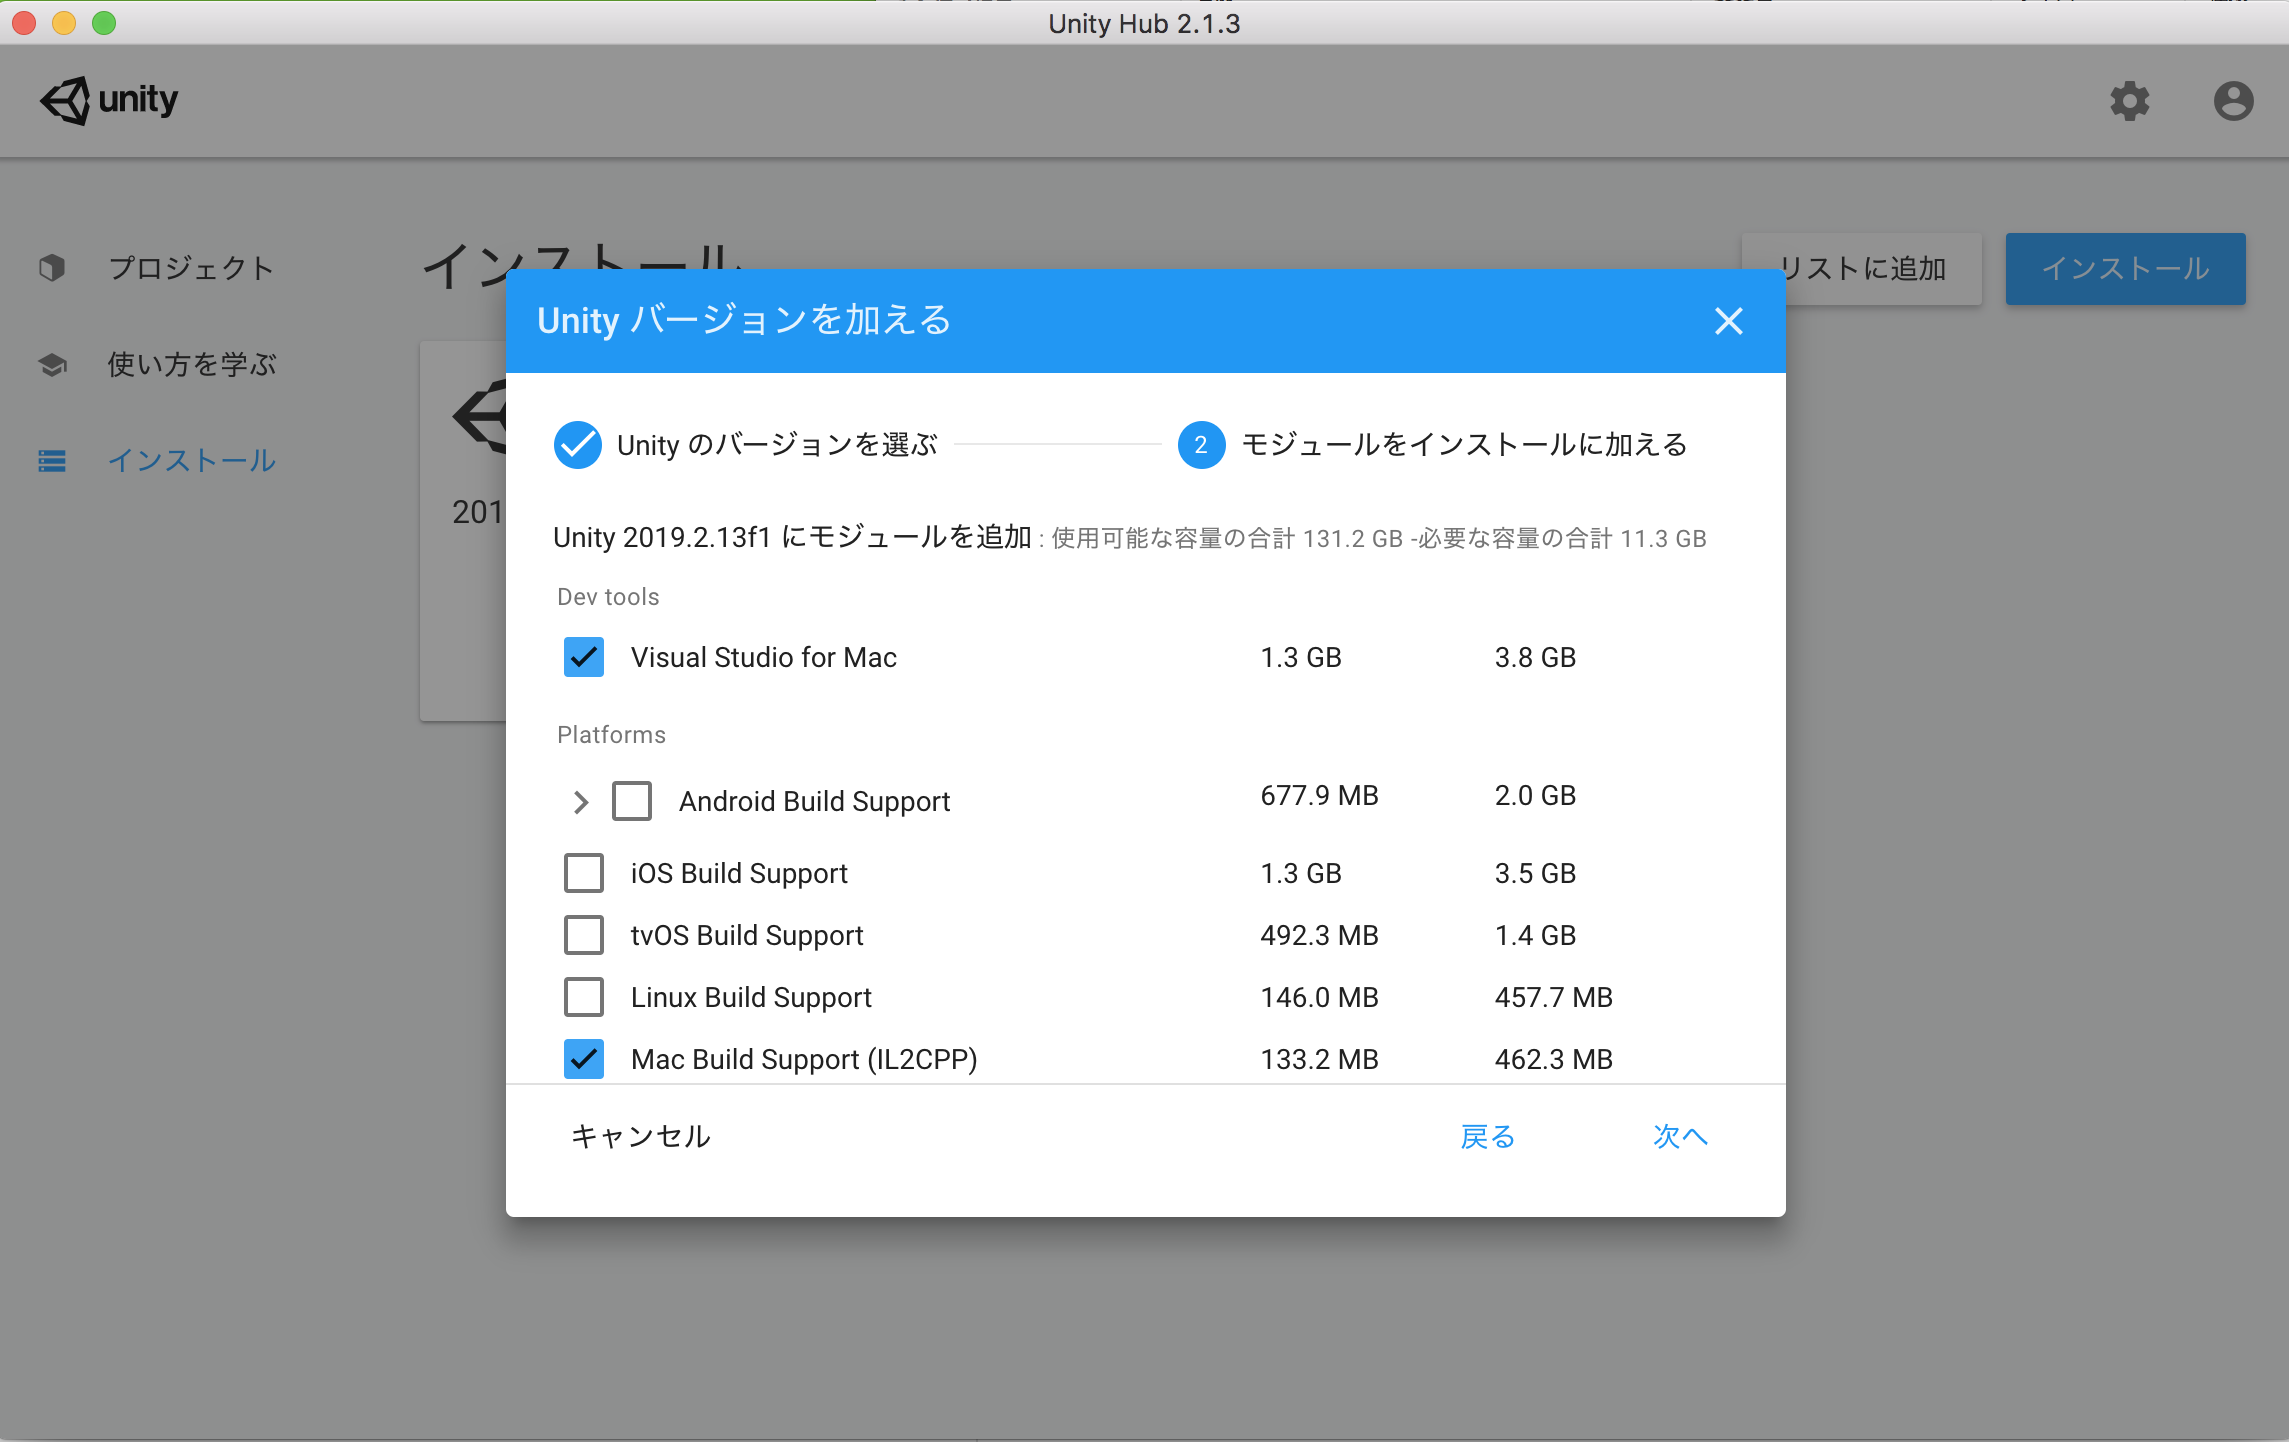This screenshot has width=2289, height=1442.
Task: Click the checkmark icon beside Unity のバージョンを選ぶ
Action: pos(577,445)
